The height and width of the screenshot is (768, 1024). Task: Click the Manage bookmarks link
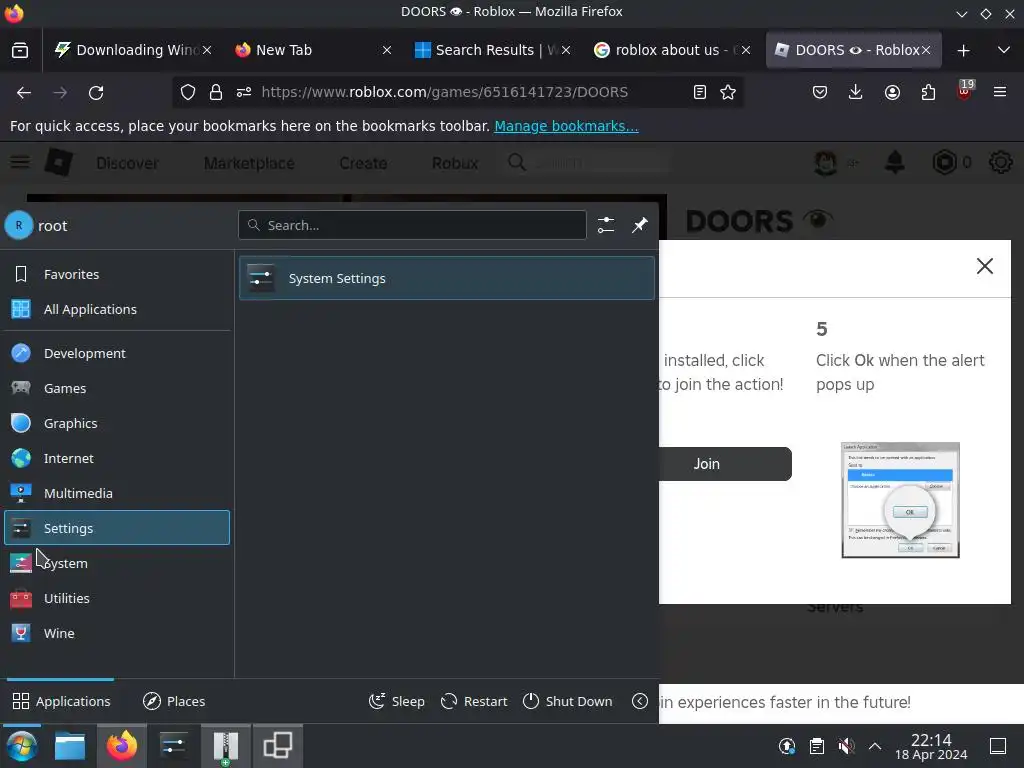[566, 126]
